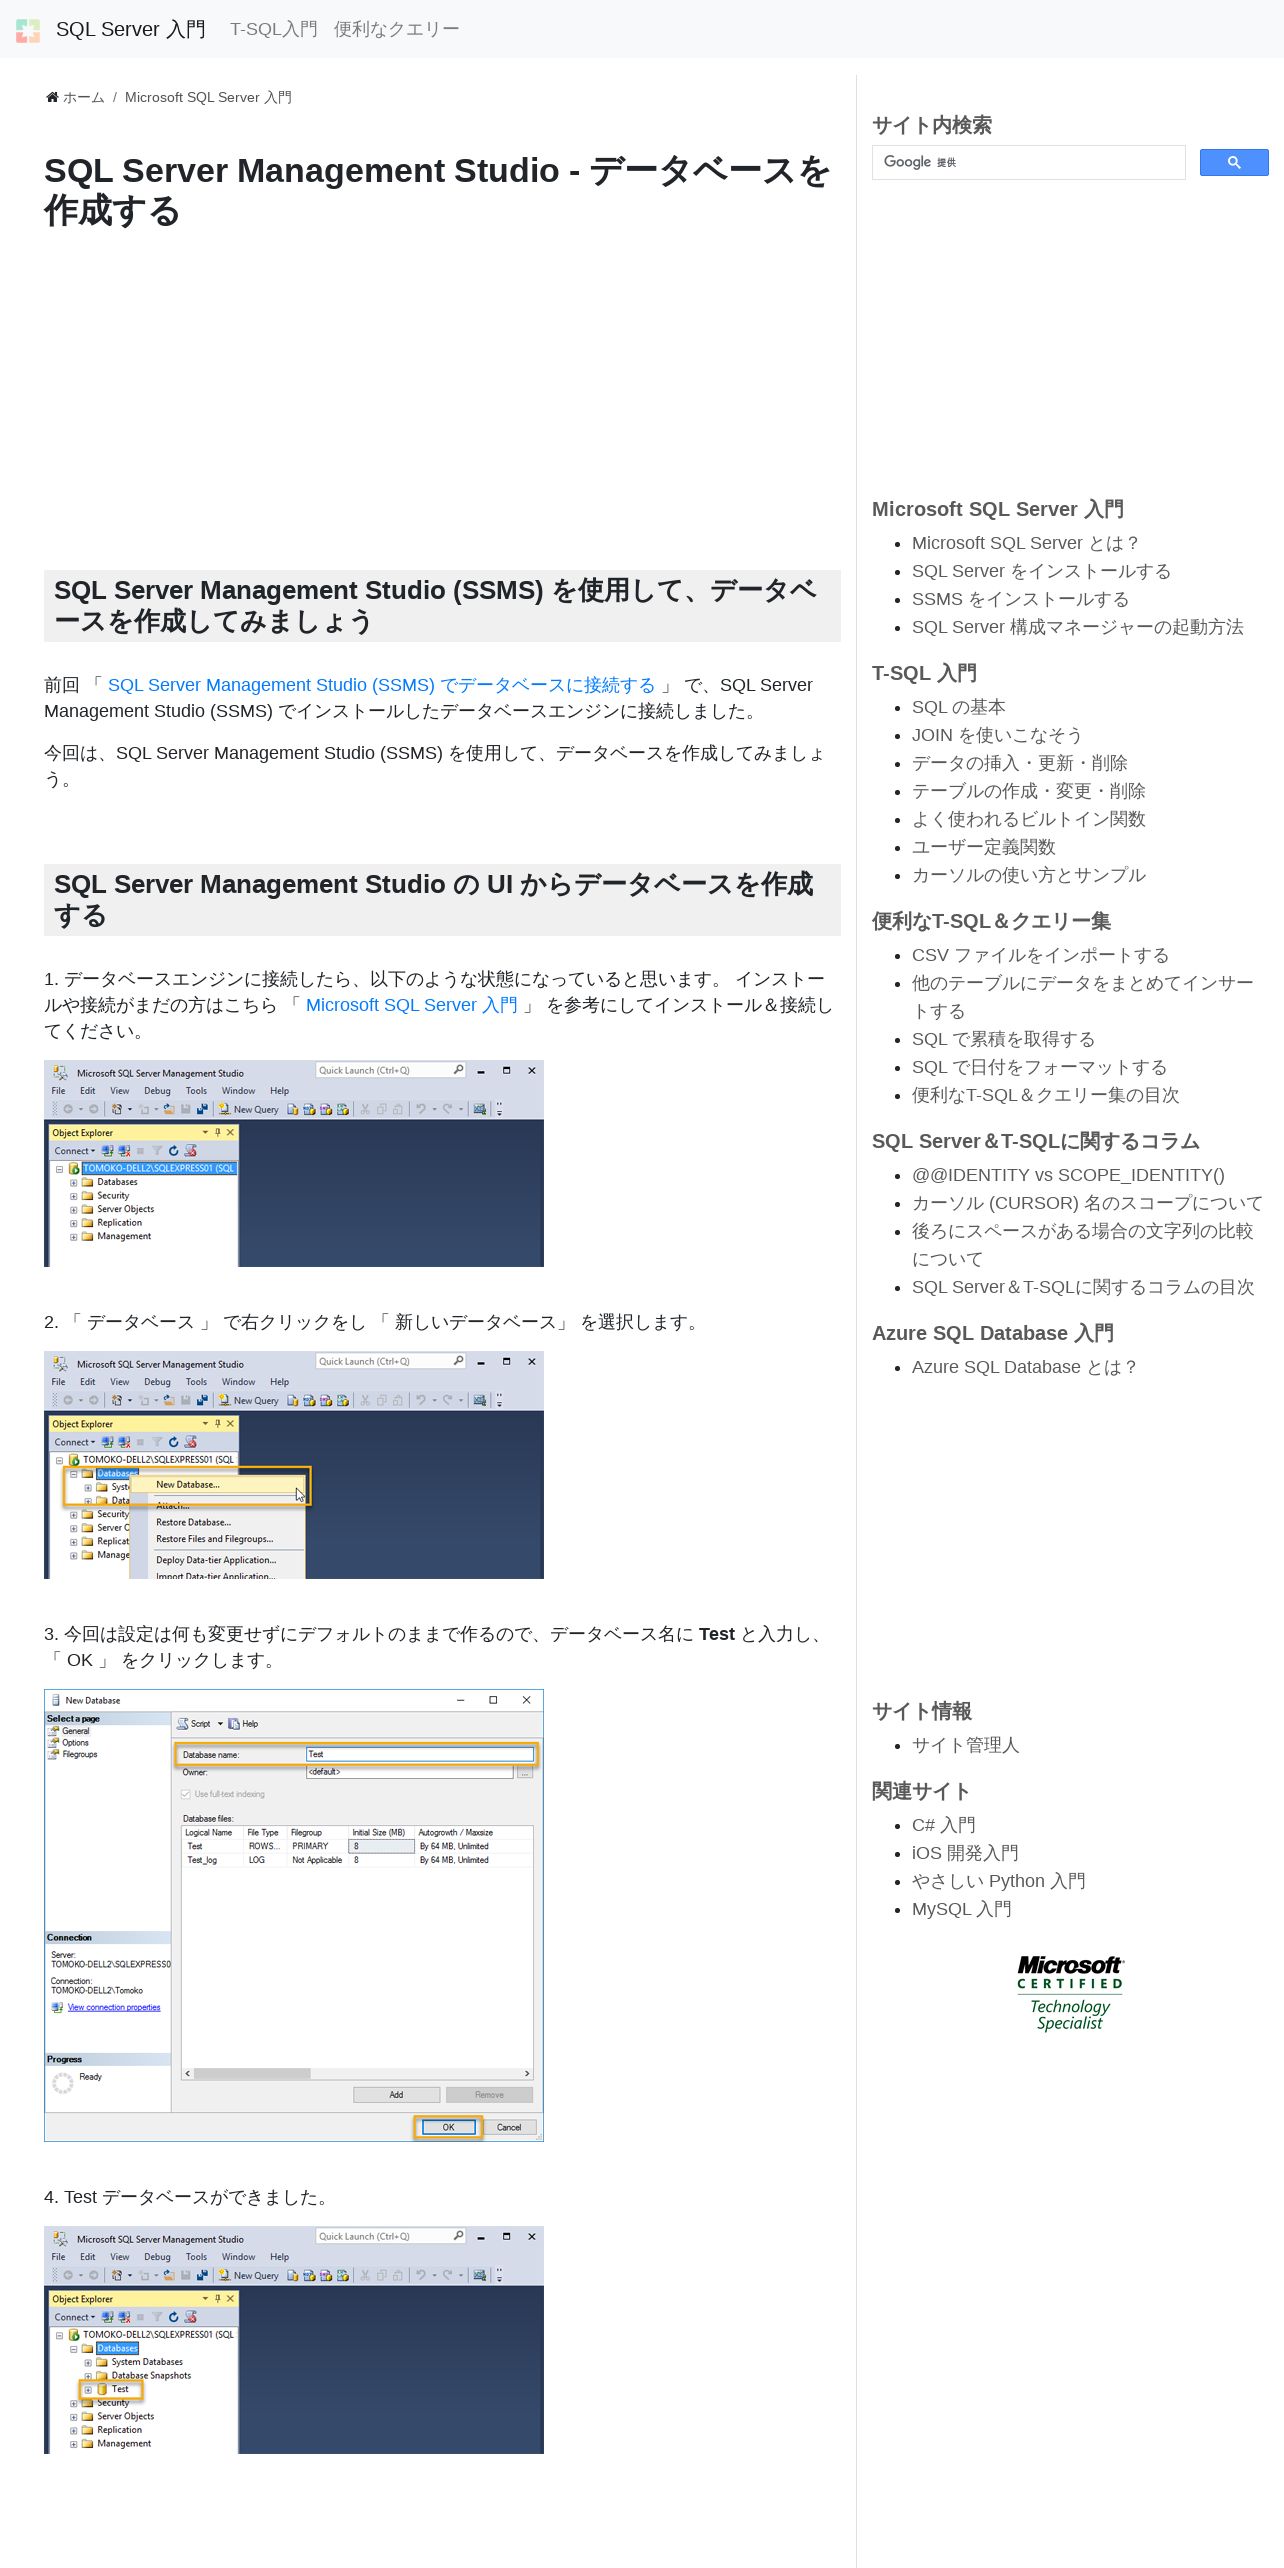Open the iOS 開発入門 related site link
Image resolution: width=1284 pixels, height=2568 pixels.
coord(965,1853)
